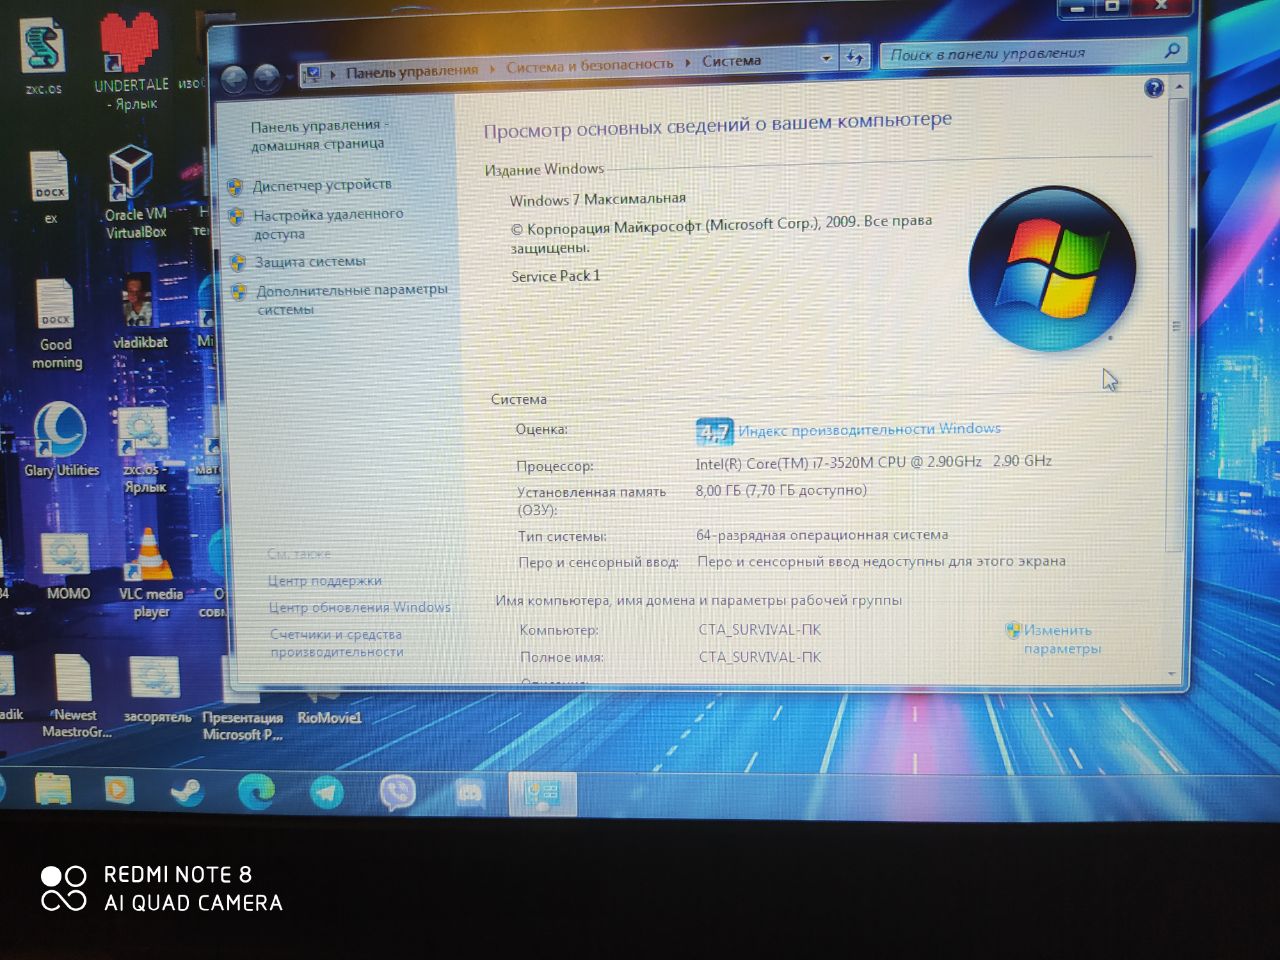Launch Microsoft Edge from the taskbar
Viewport: 1280px width, 960px height.
click(x=256, y=793)
